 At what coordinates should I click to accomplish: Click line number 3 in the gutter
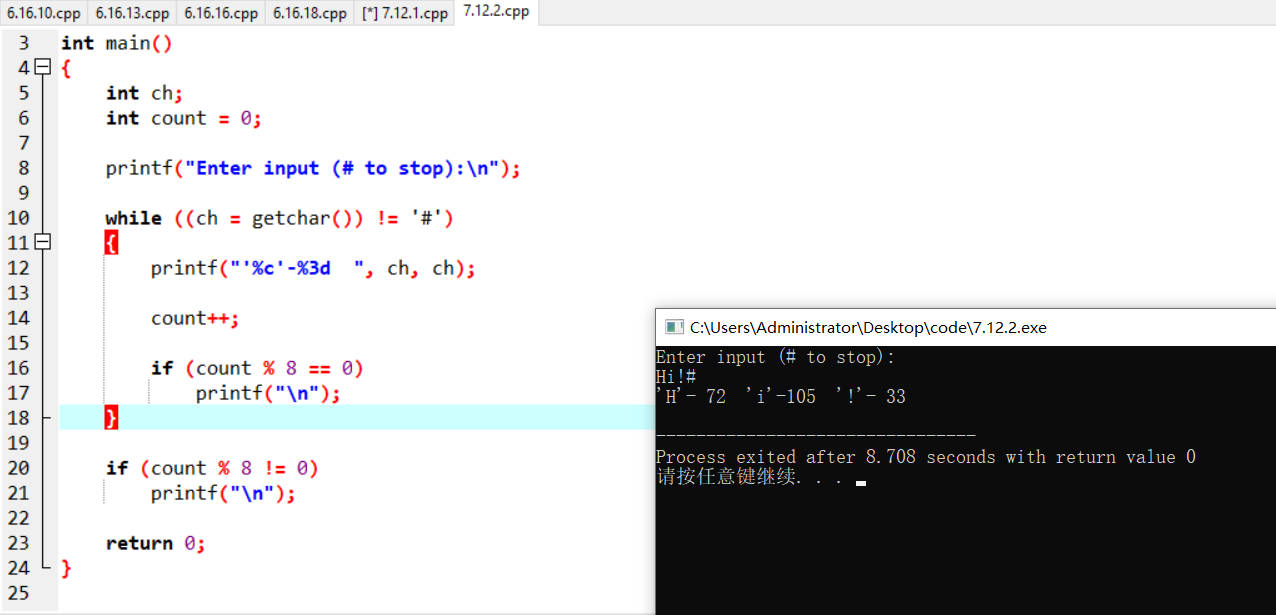(x=24, y=43)
